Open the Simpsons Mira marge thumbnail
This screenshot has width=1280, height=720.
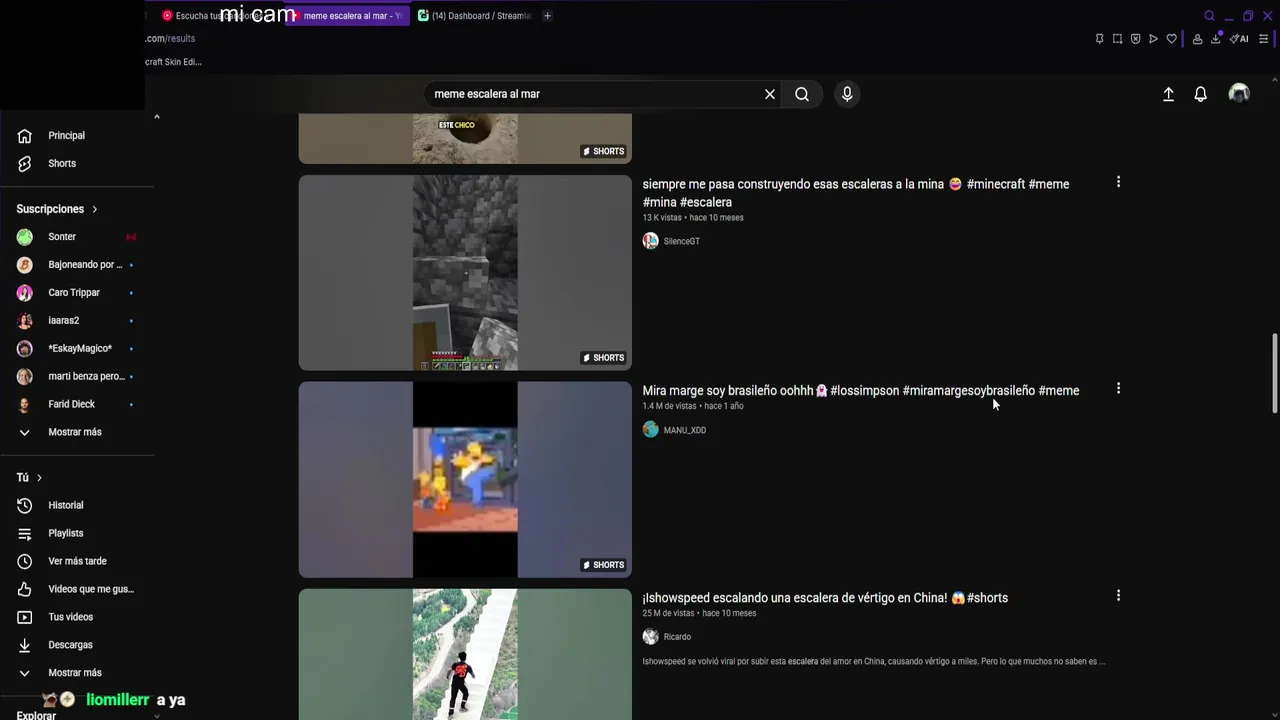click(465, 480)
